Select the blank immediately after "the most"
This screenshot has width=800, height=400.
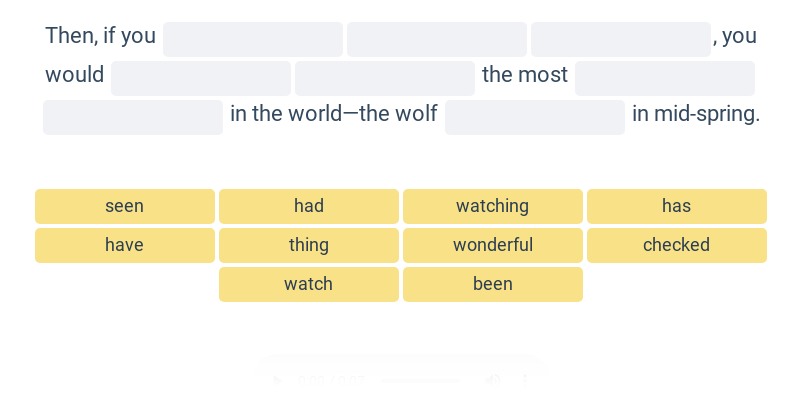[x=665, y=78]
